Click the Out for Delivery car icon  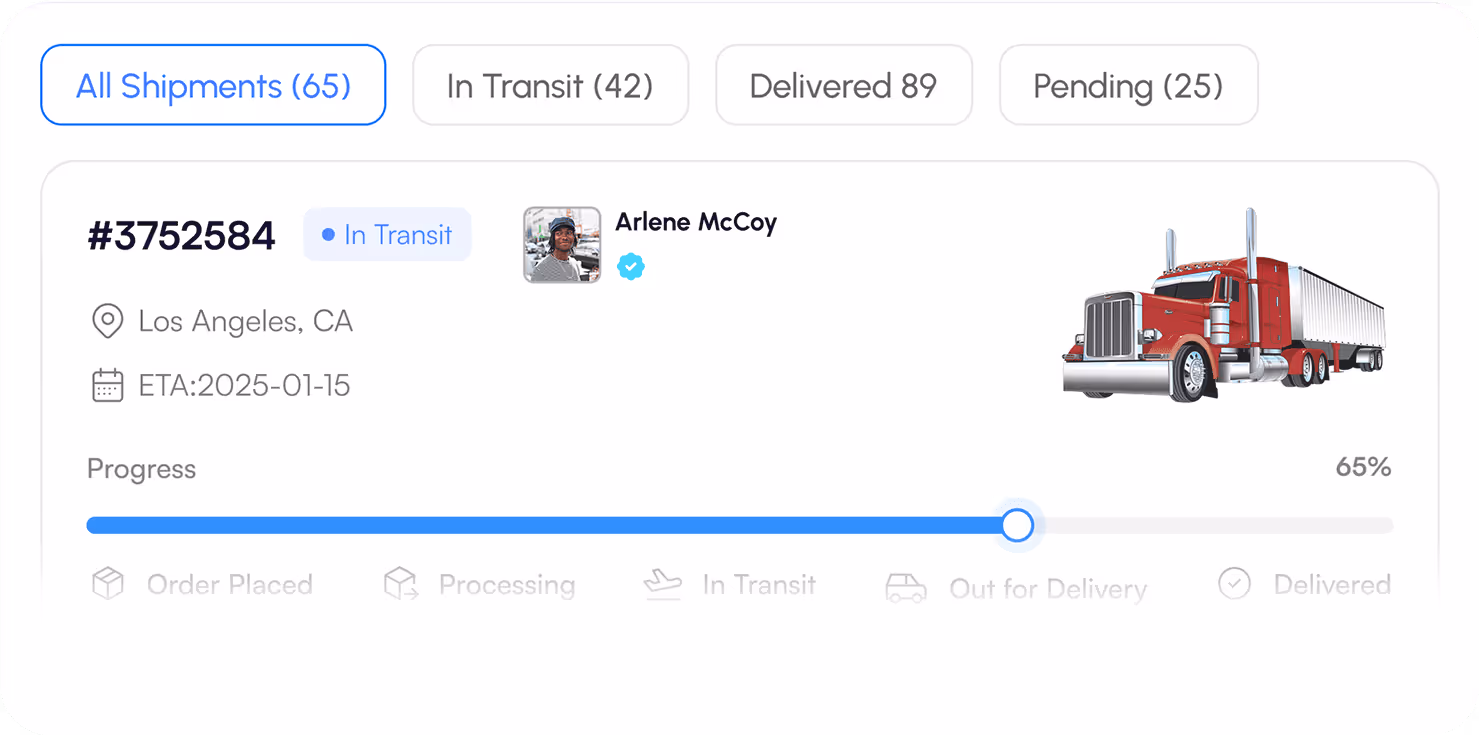pos(906,588)
